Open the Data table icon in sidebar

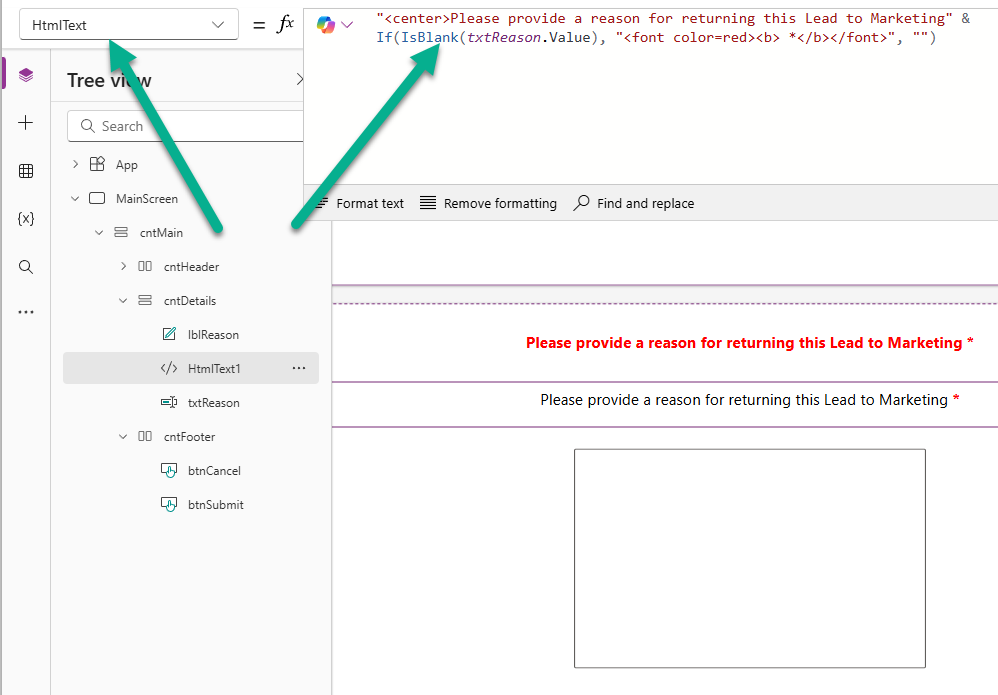tap(26, 171)
